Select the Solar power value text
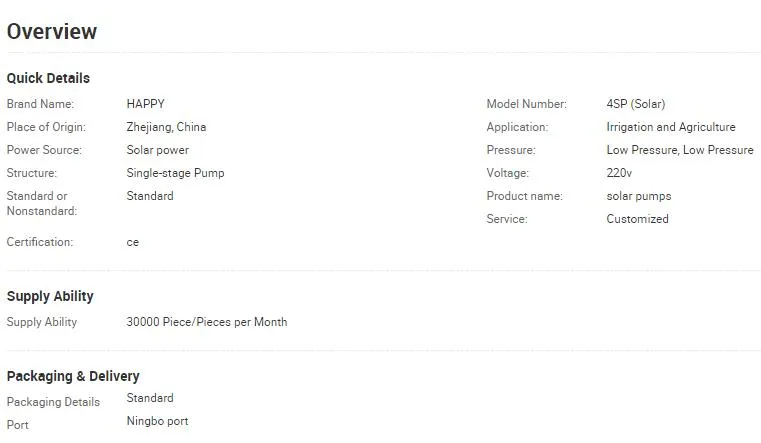Viewport: 761px width, 443px height. tap(157, 150)
